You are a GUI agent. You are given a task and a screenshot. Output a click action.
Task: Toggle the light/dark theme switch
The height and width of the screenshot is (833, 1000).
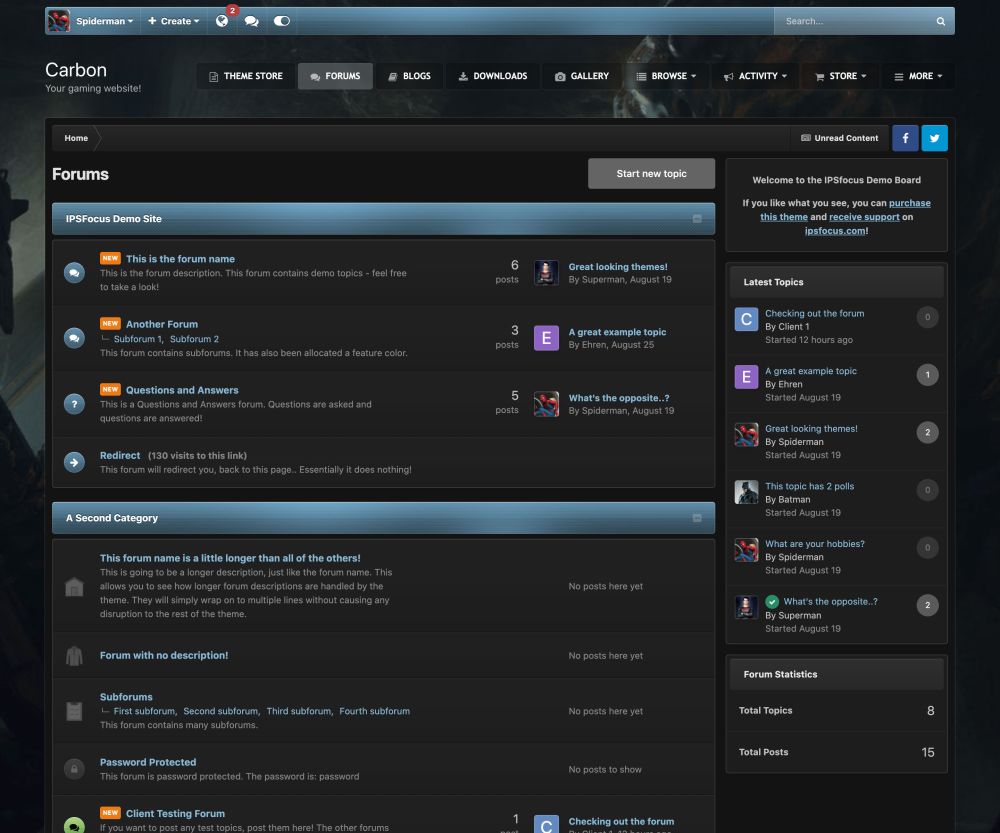281,21
